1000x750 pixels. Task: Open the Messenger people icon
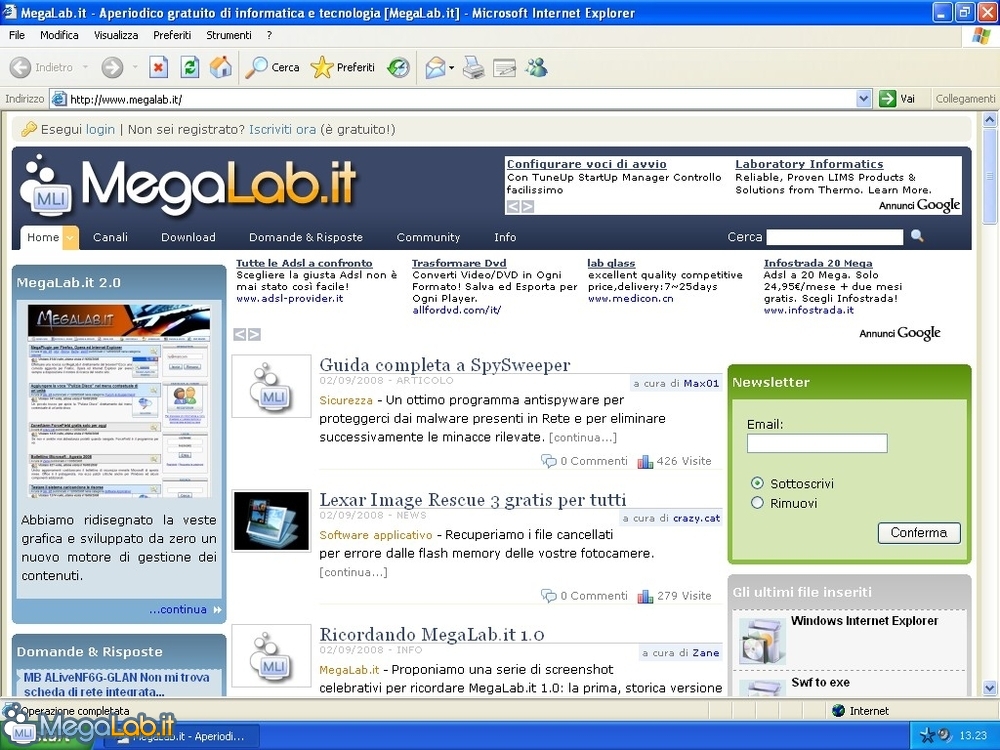coord(536,67)
